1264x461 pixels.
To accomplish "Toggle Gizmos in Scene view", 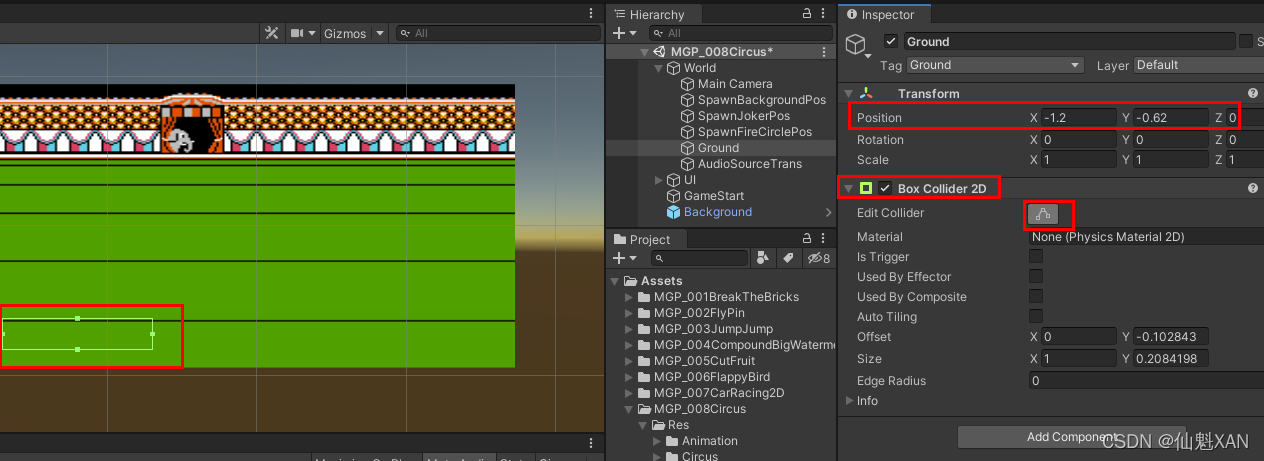I will pos(345,33).
